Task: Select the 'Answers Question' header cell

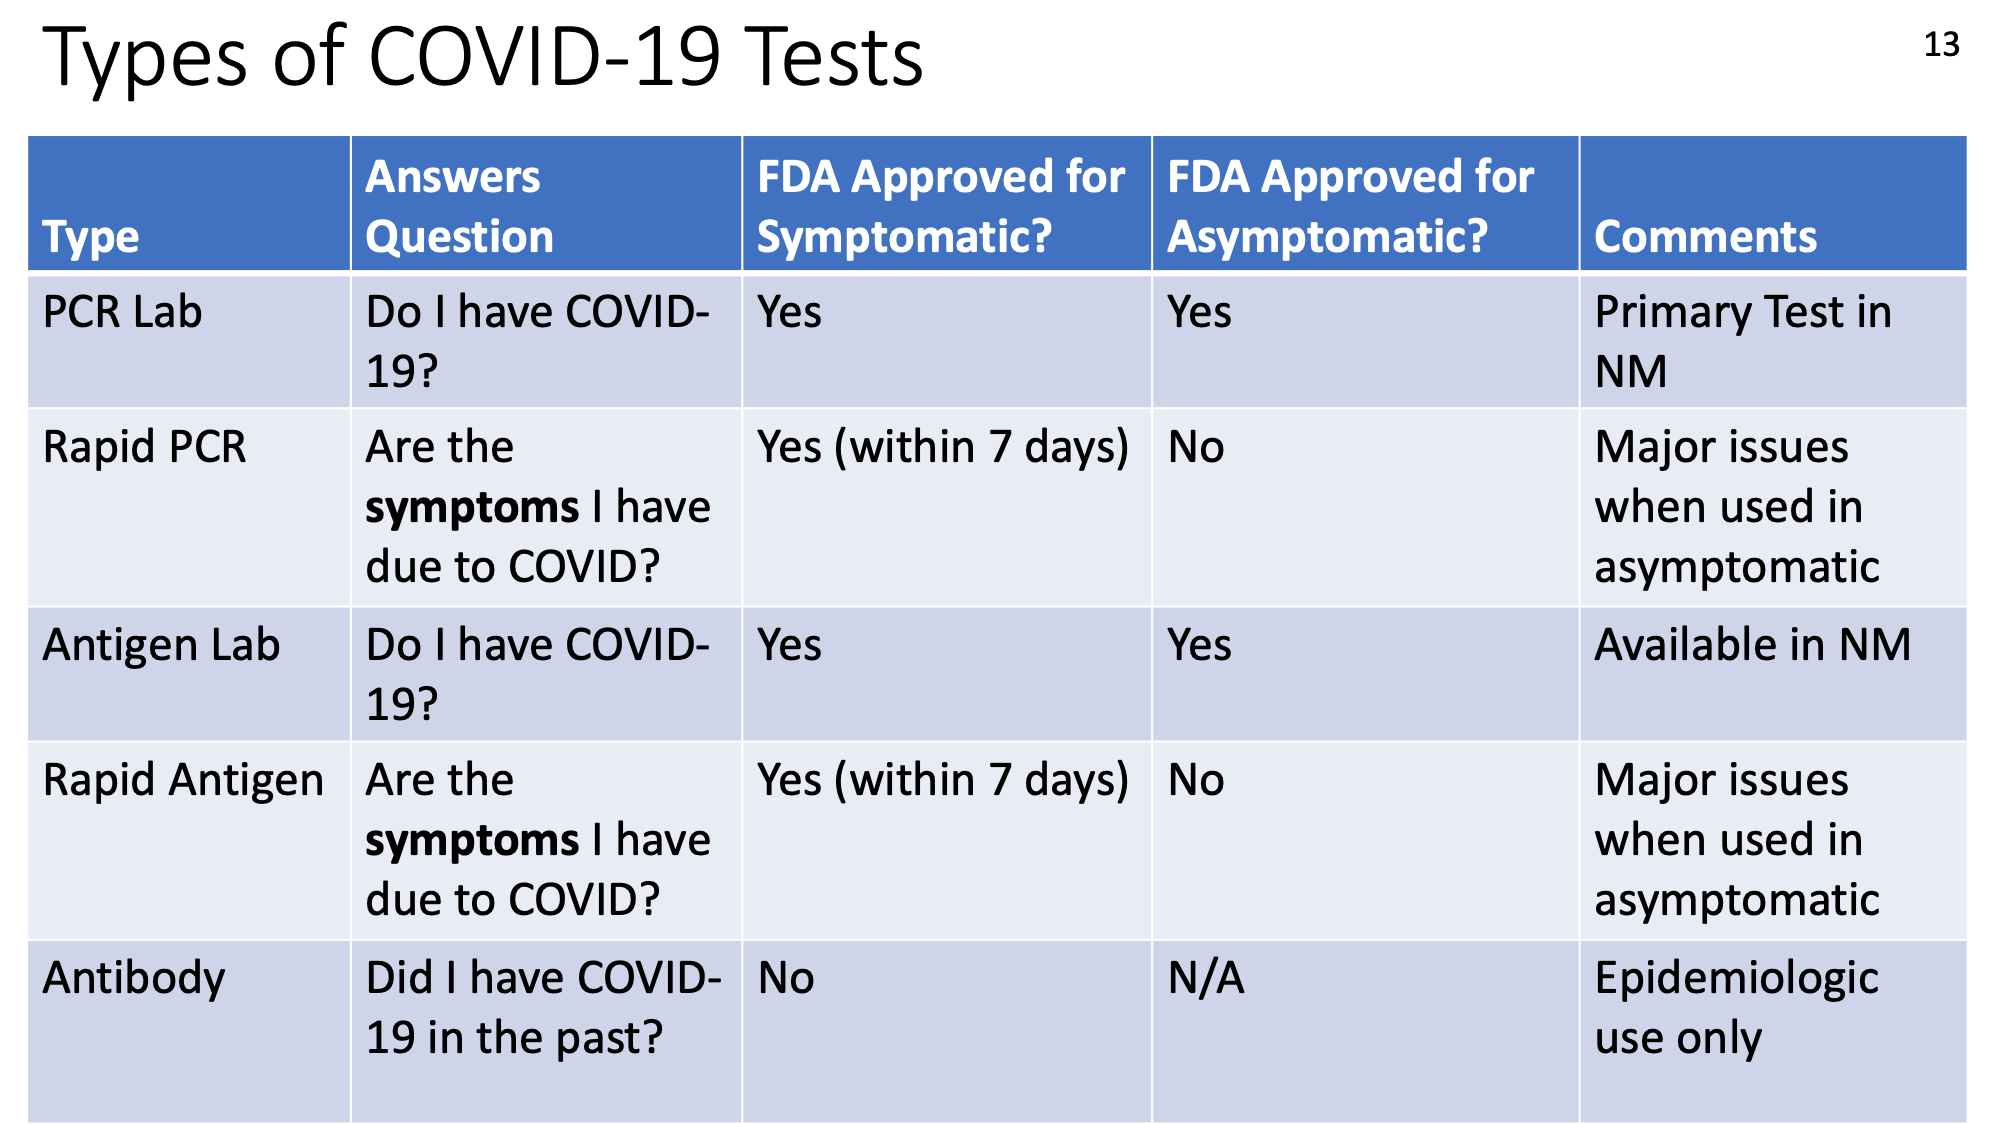Action: [x=546, y=204]
